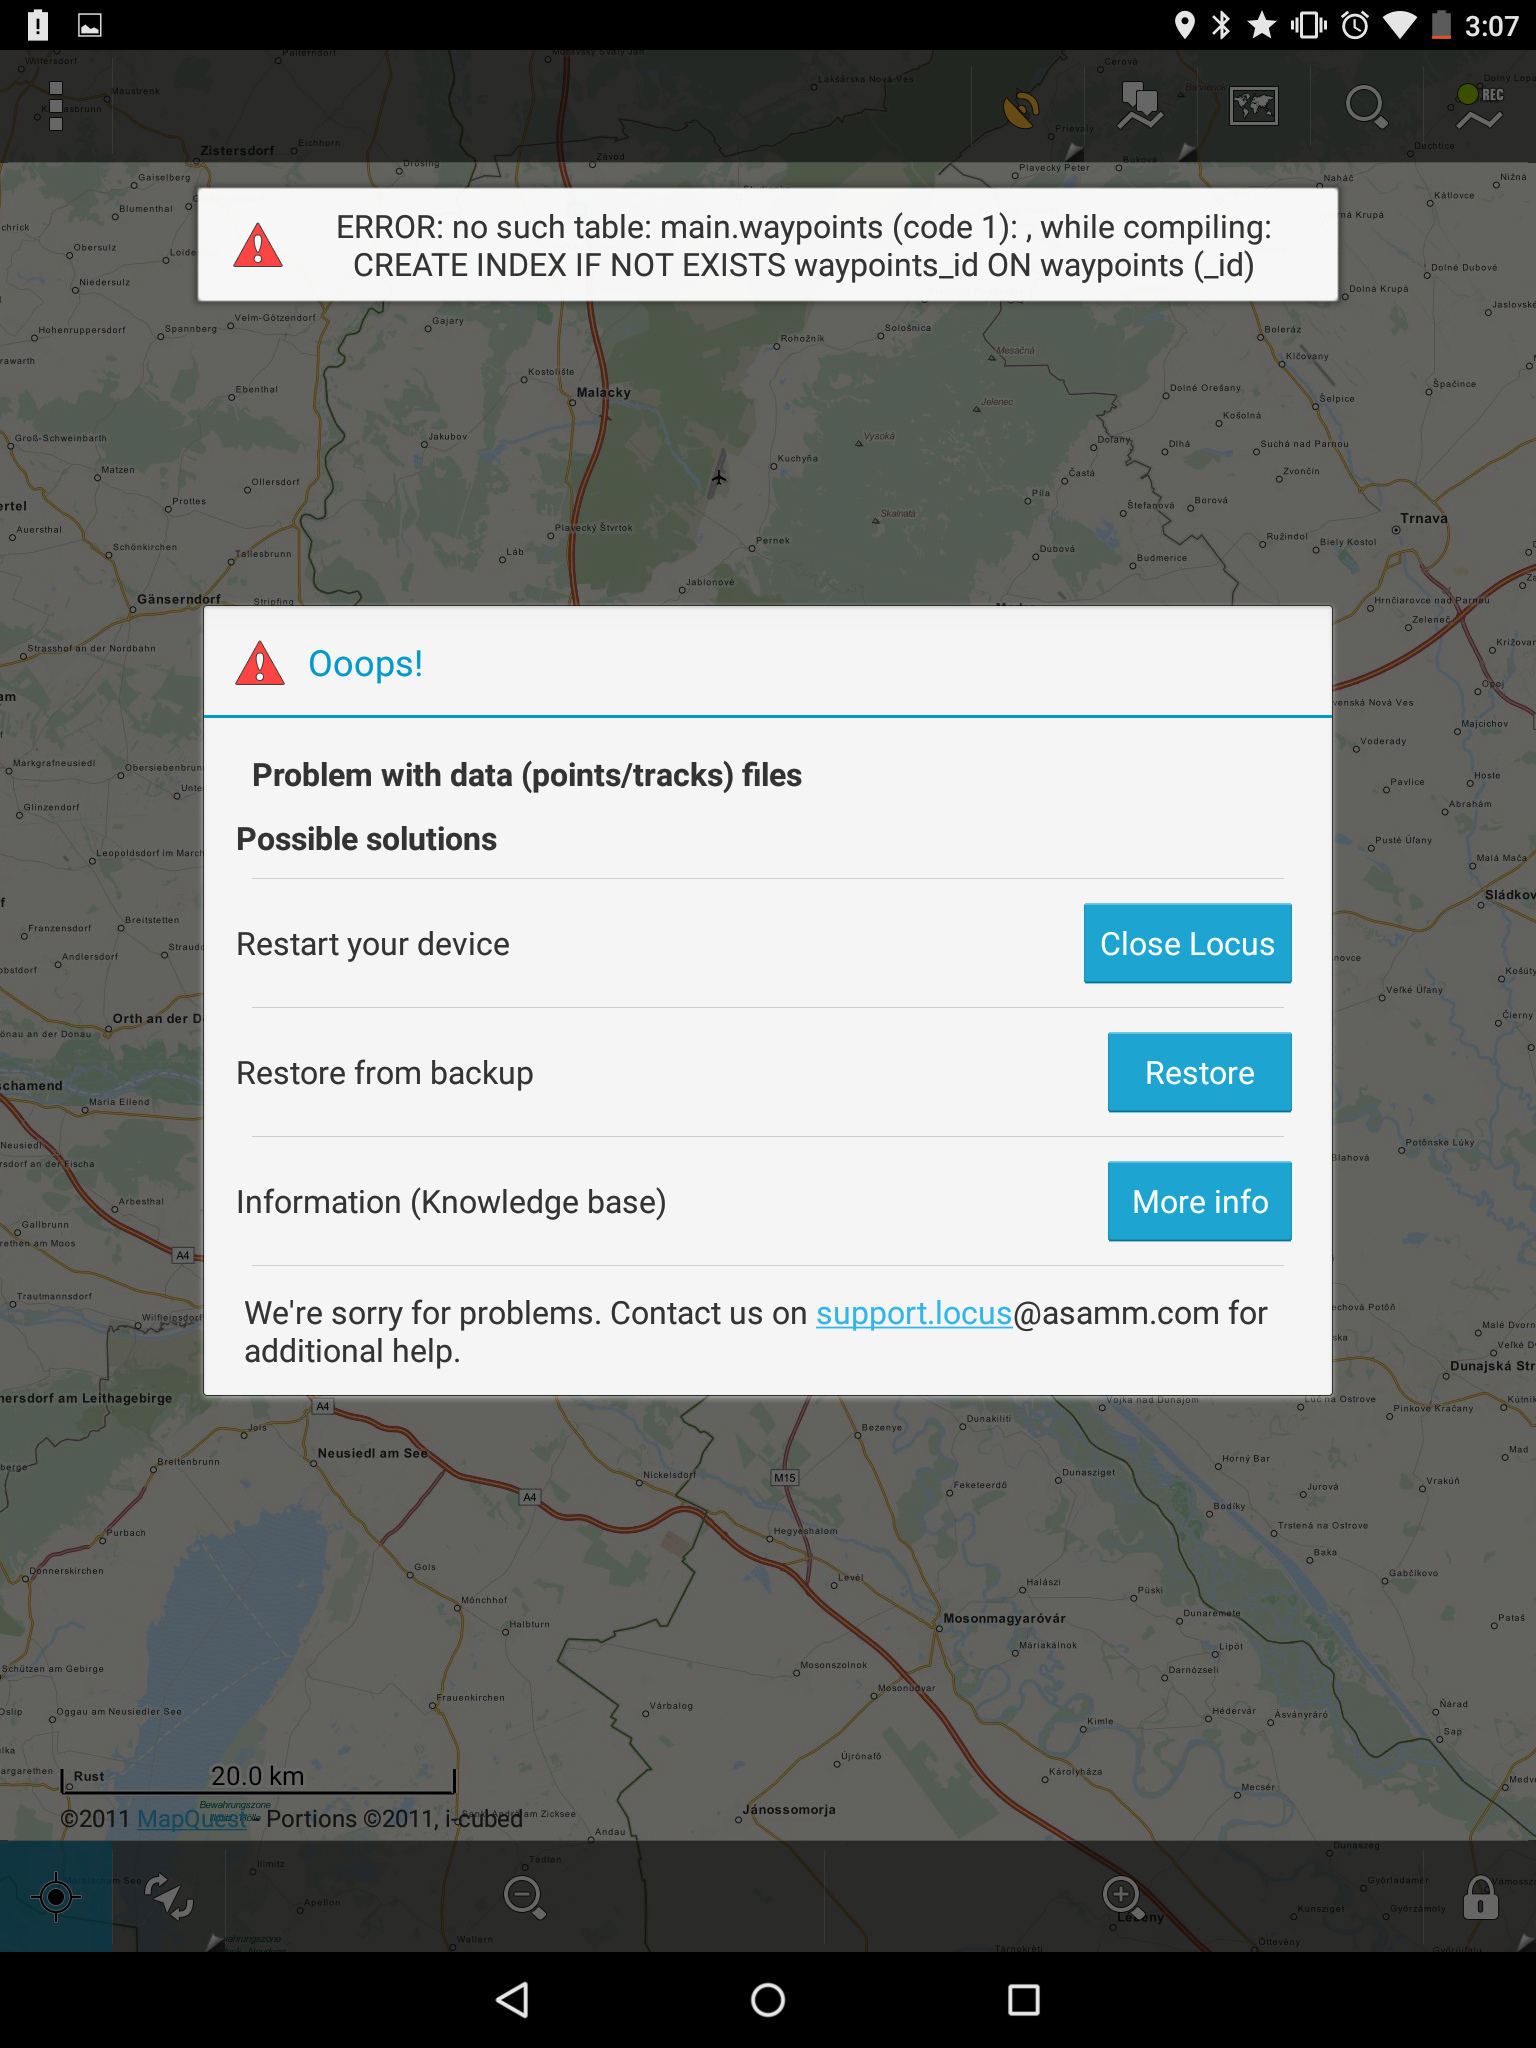Tap the '20.0 km' map scale label
The height and width of the screenshot is (2048, 1536).
257,1776
